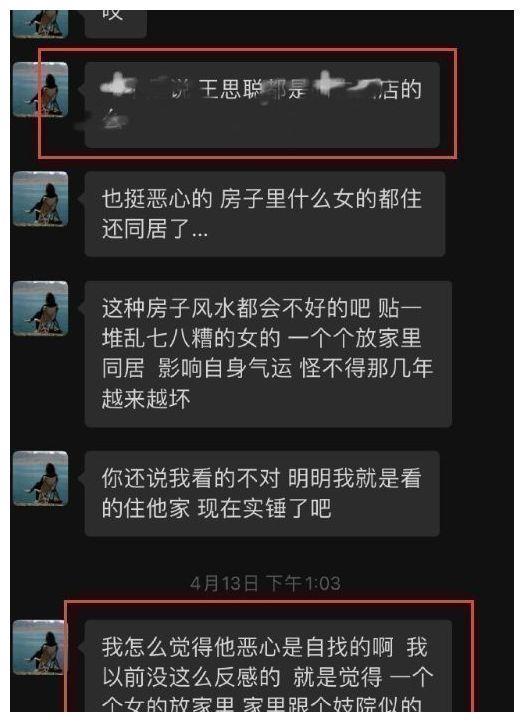Tap the text 还同居了… in the second bubble
Viewport: 524px width, 722px height.
[155, 229]
